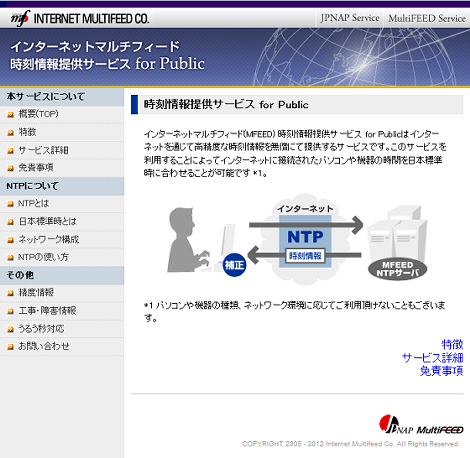Open the JPNAP Service tab
The image size is (470, 458).
coord(350,18)
